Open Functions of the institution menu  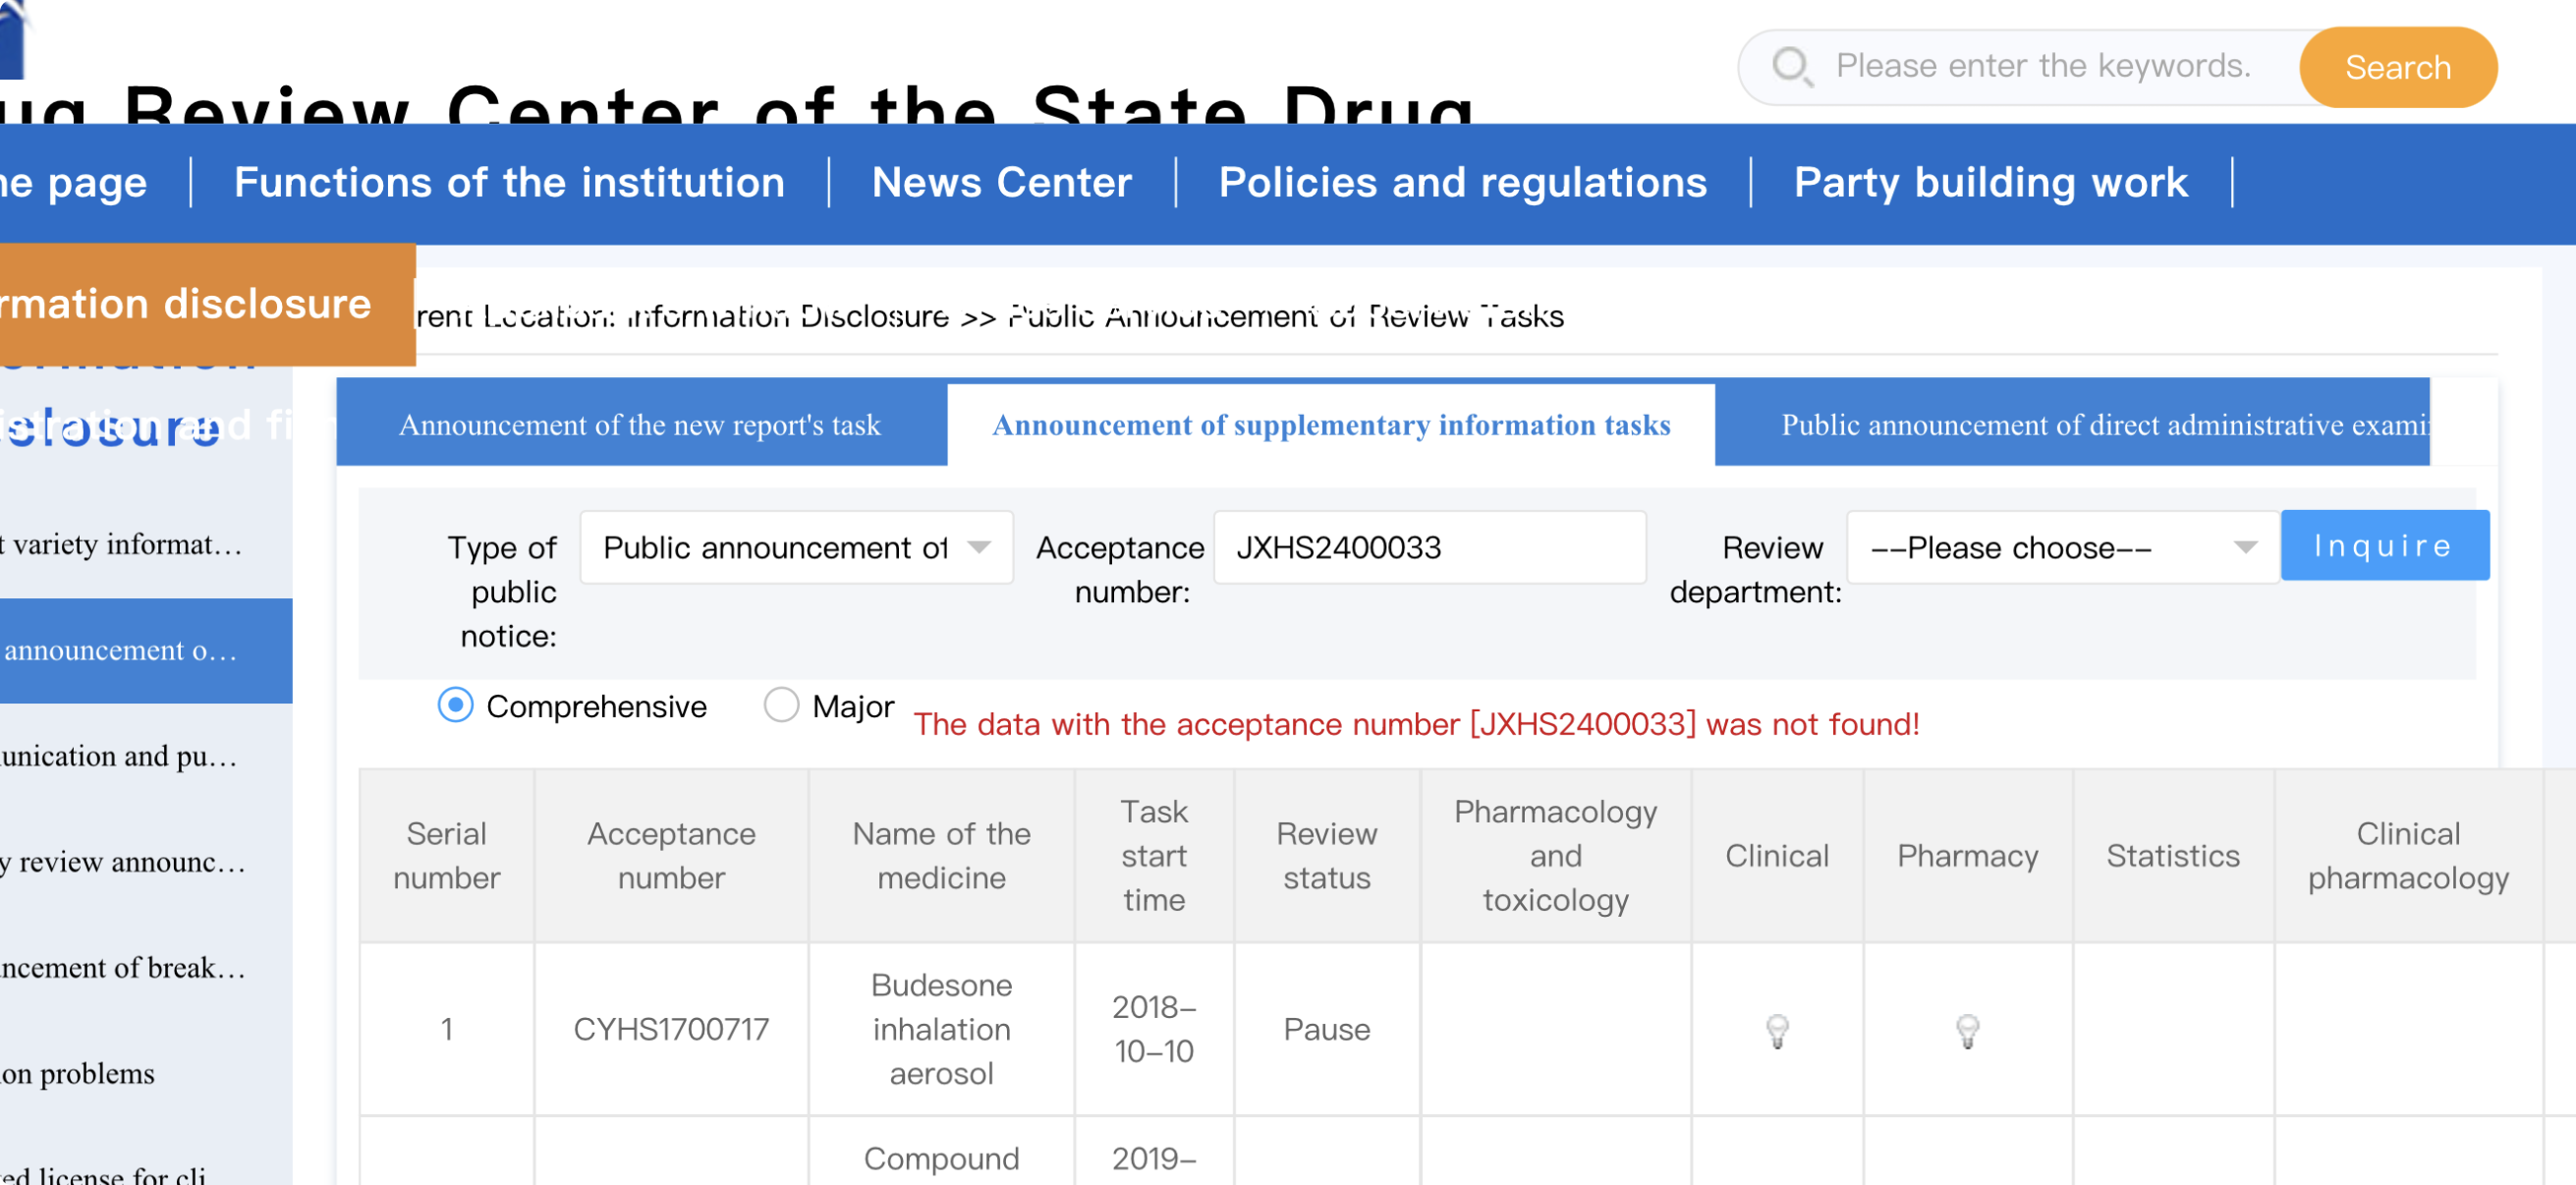(x=509, y=183)
